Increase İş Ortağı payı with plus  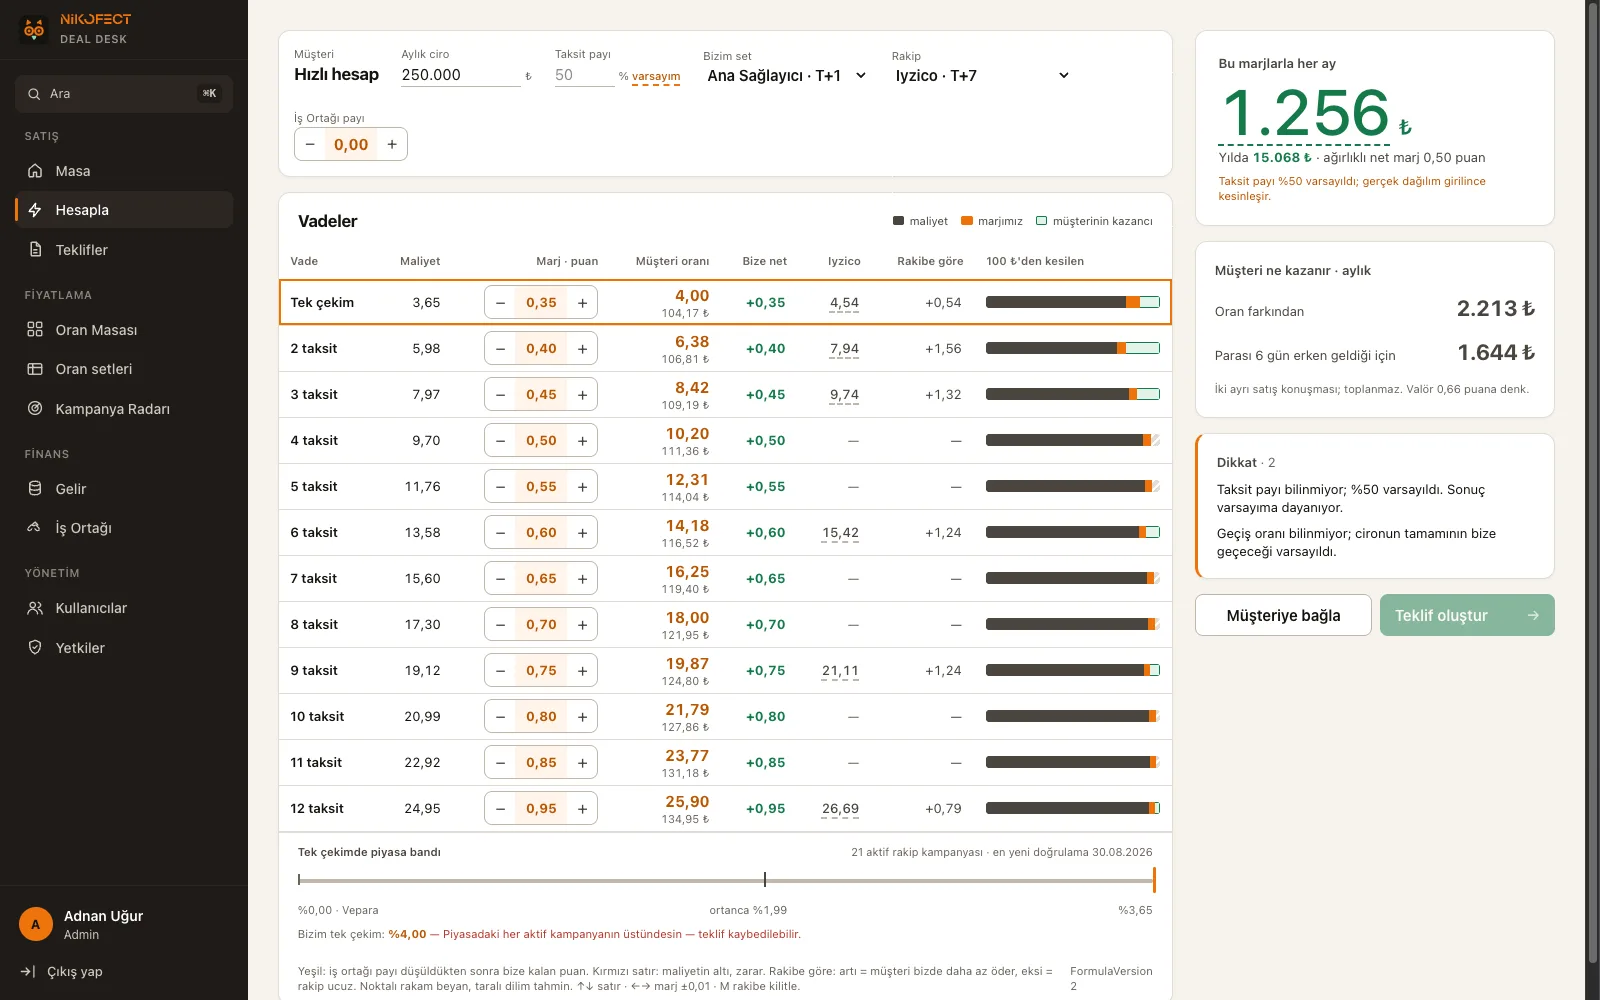(x=392, y=144)
